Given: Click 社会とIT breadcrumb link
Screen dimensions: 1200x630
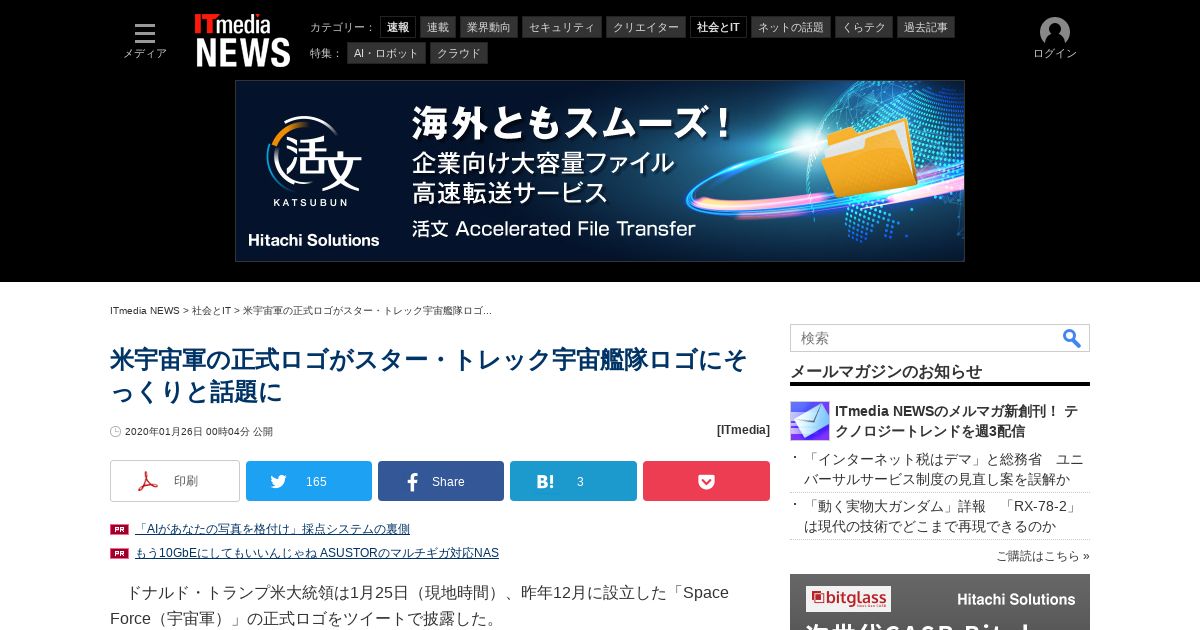Looking at the screenshot, I should 211,311.
